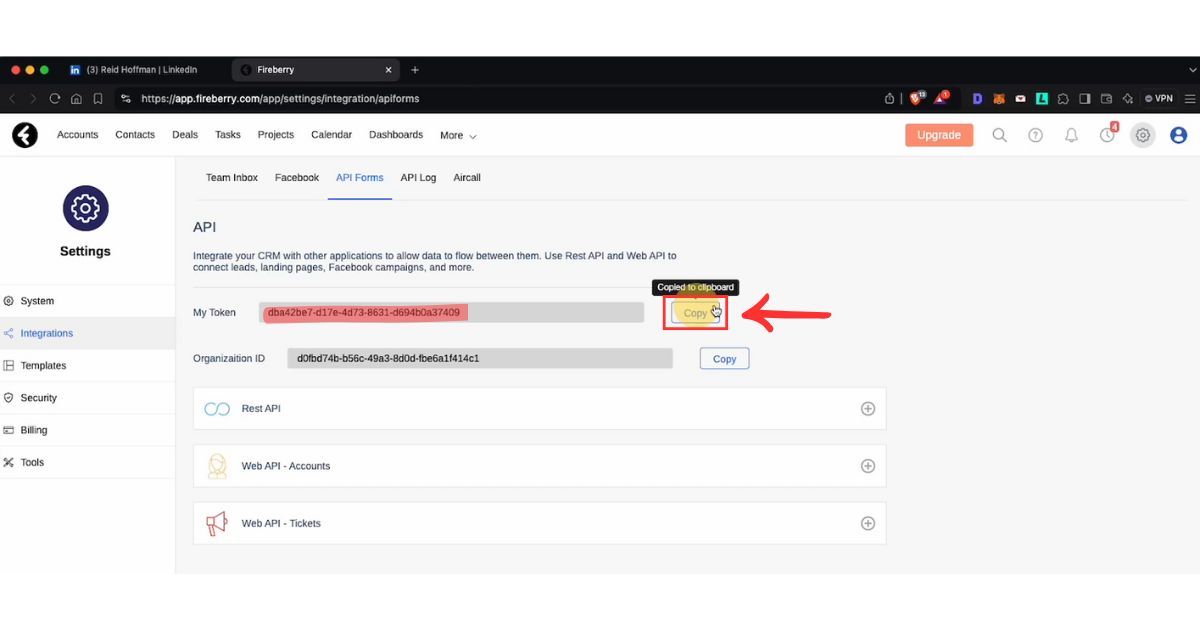Click the large Settings gear icon

86,208
